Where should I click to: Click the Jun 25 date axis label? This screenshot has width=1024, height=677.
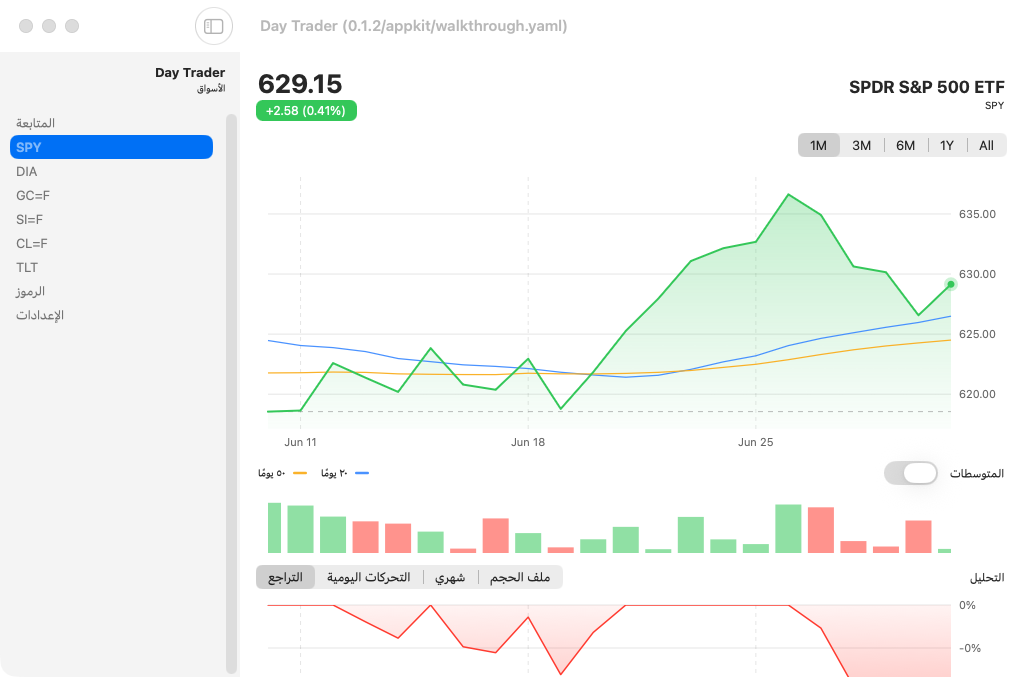756,442
